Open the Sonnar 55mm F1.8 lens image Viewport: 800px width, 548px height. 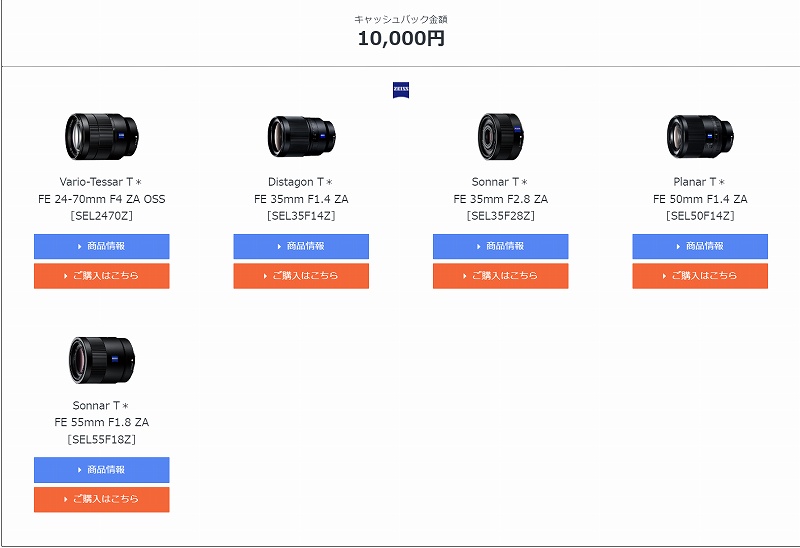[x=102, y=360]
